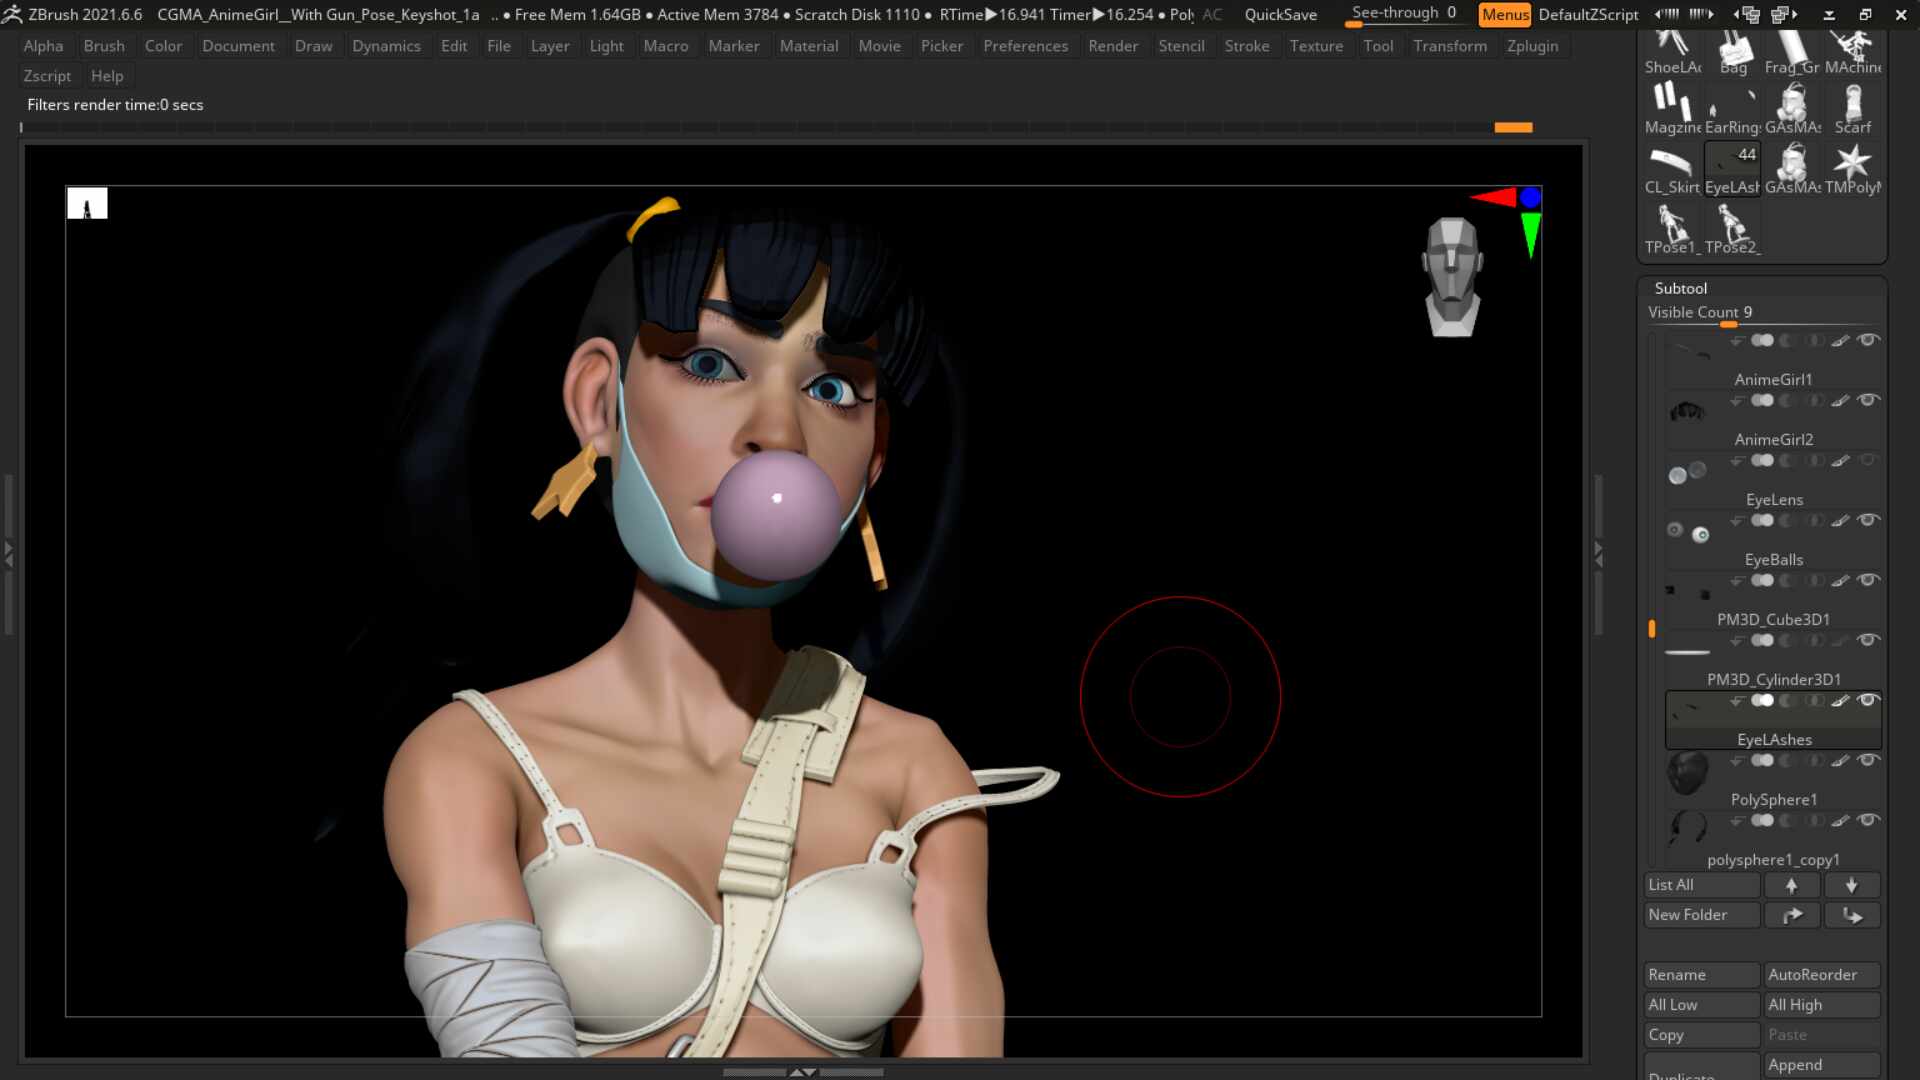Screen dimensions: 1920x1080
Task: Select the Magzine tool thumbnail
Action: (x=1672, y=109)
